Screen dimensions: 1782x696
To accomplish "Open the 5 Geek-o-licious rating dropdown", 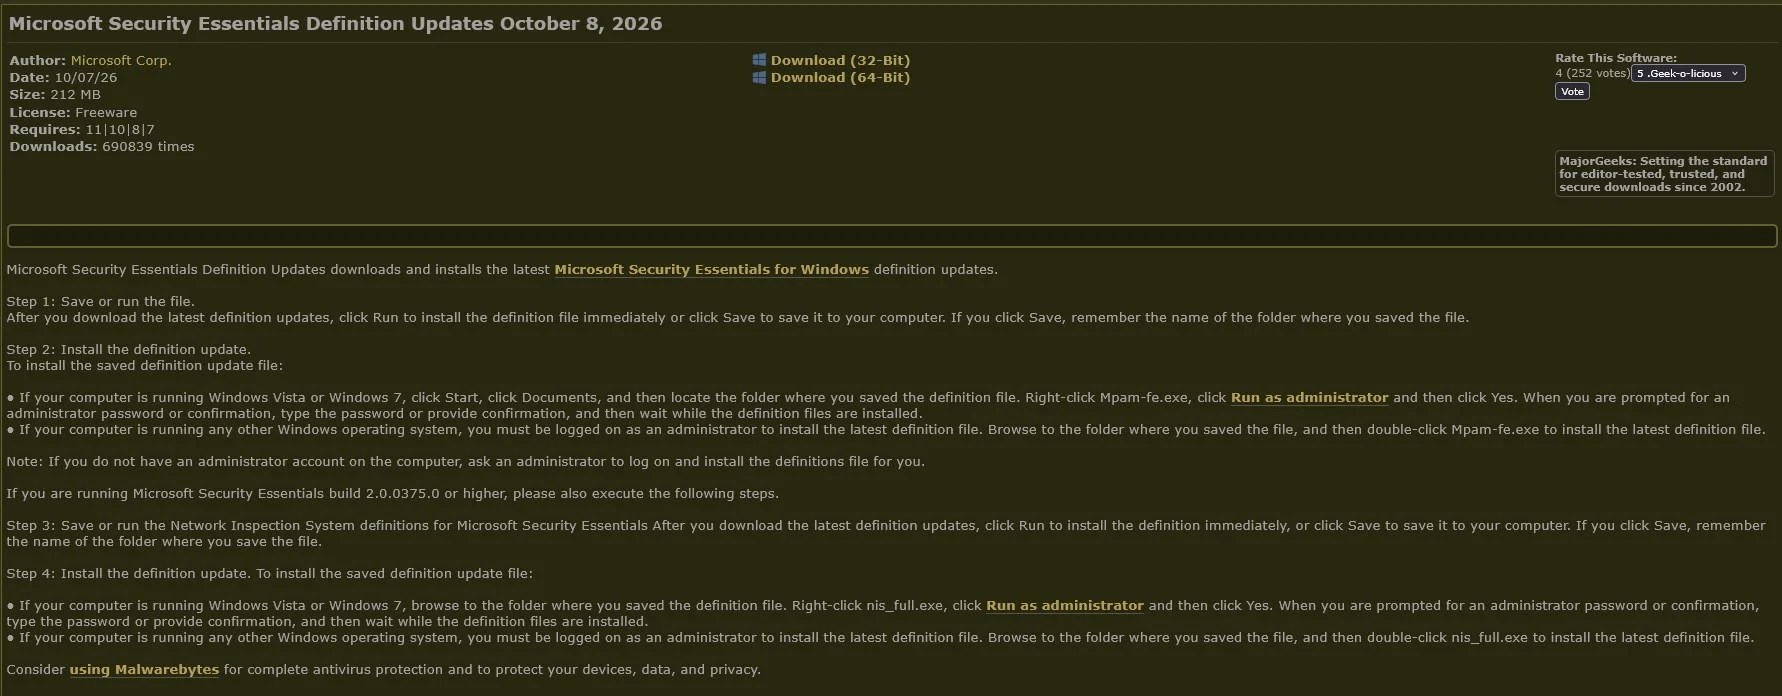I will pos(1688,73).
